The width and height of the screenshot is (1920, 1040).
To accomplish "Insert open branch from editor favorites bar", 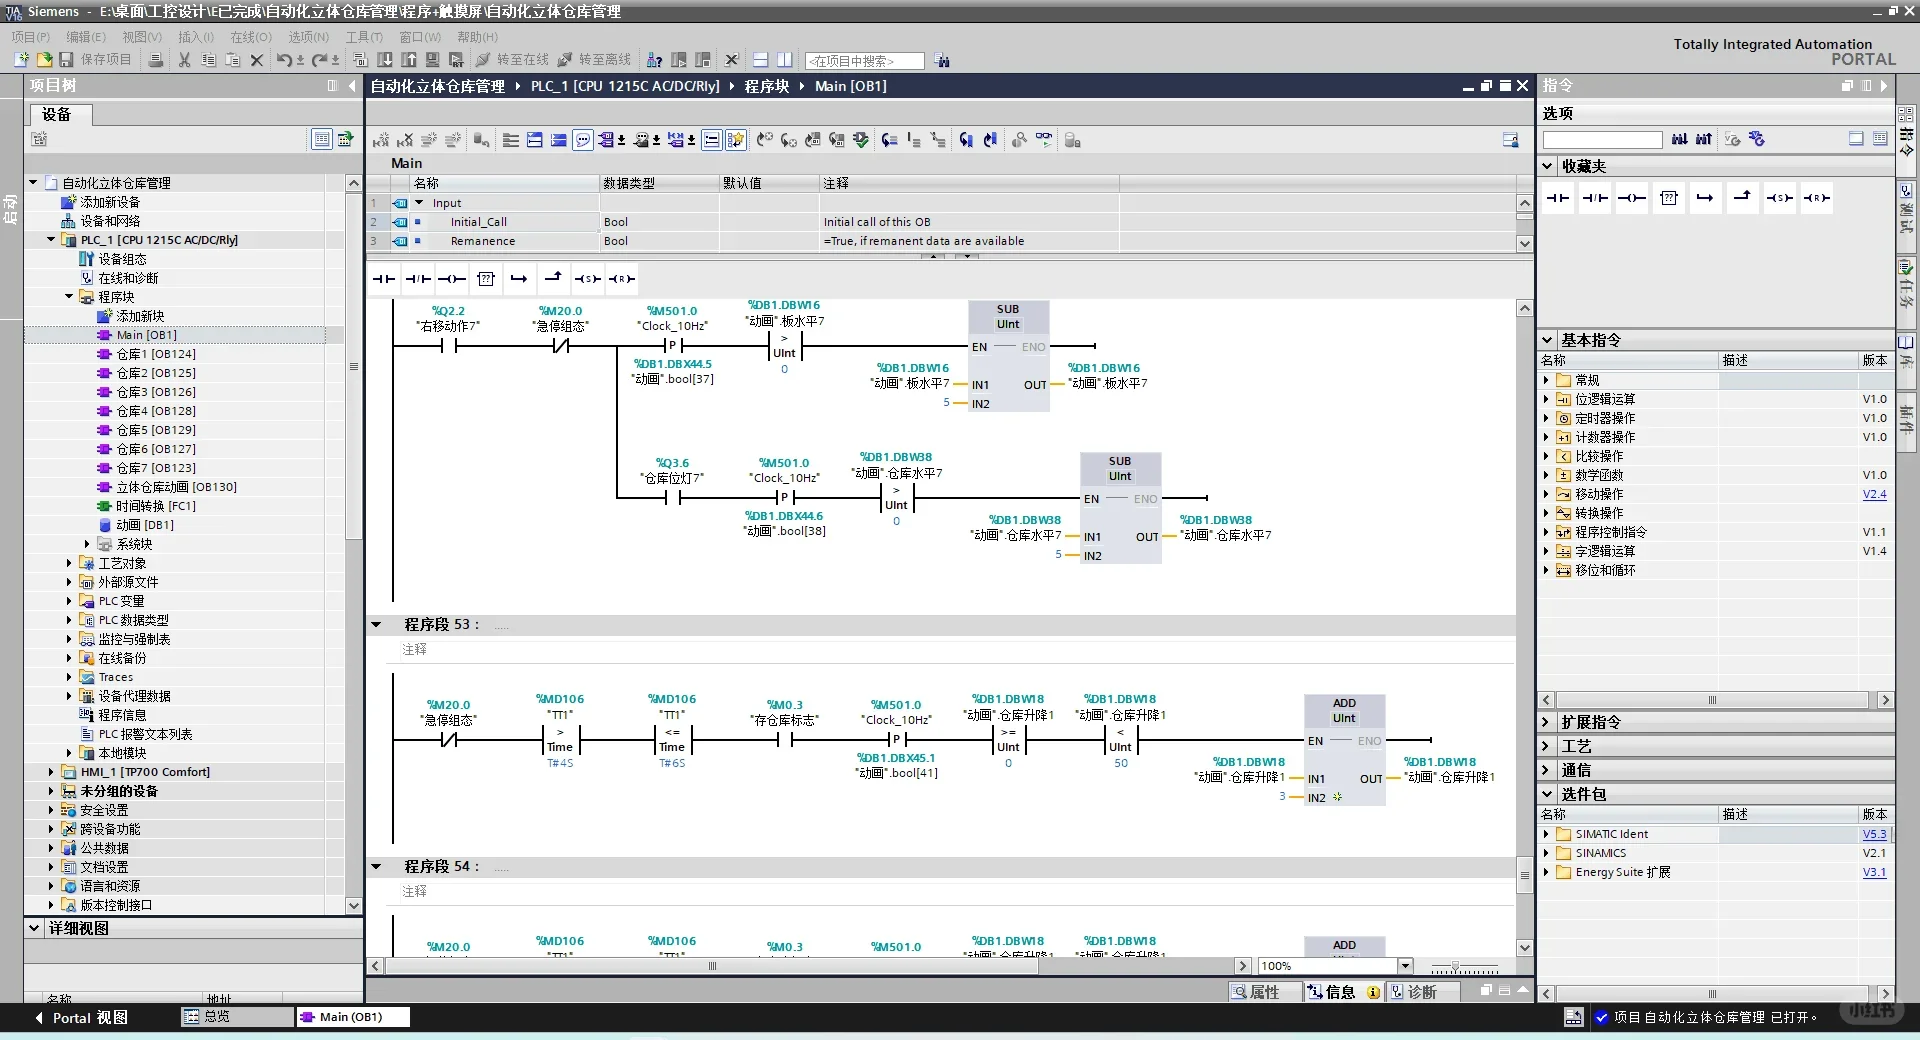I will (519, 279).
